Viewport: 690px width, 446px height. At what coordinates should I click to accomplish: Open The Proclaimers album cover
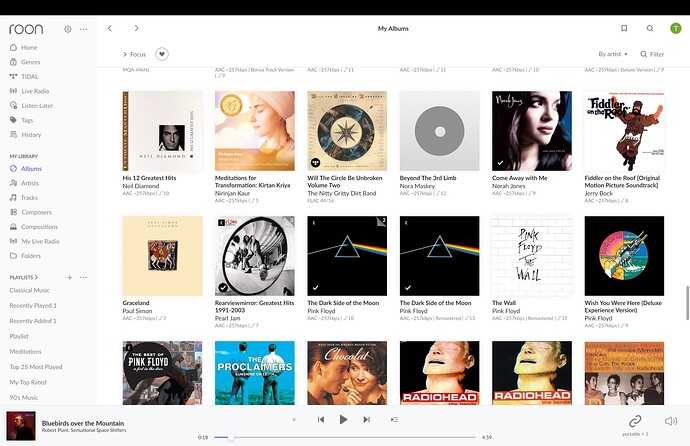[255, 373]
